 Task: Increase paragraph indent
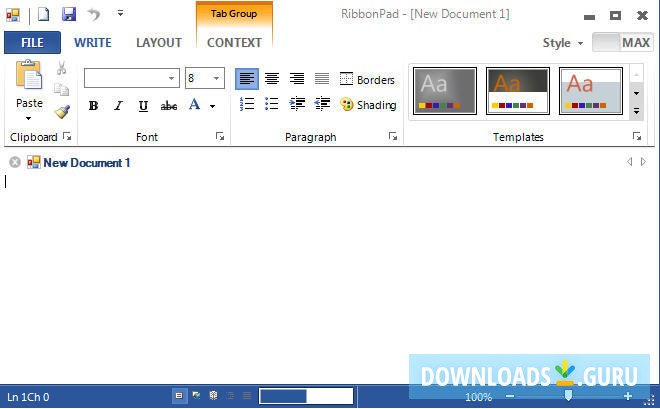point(297,104)
